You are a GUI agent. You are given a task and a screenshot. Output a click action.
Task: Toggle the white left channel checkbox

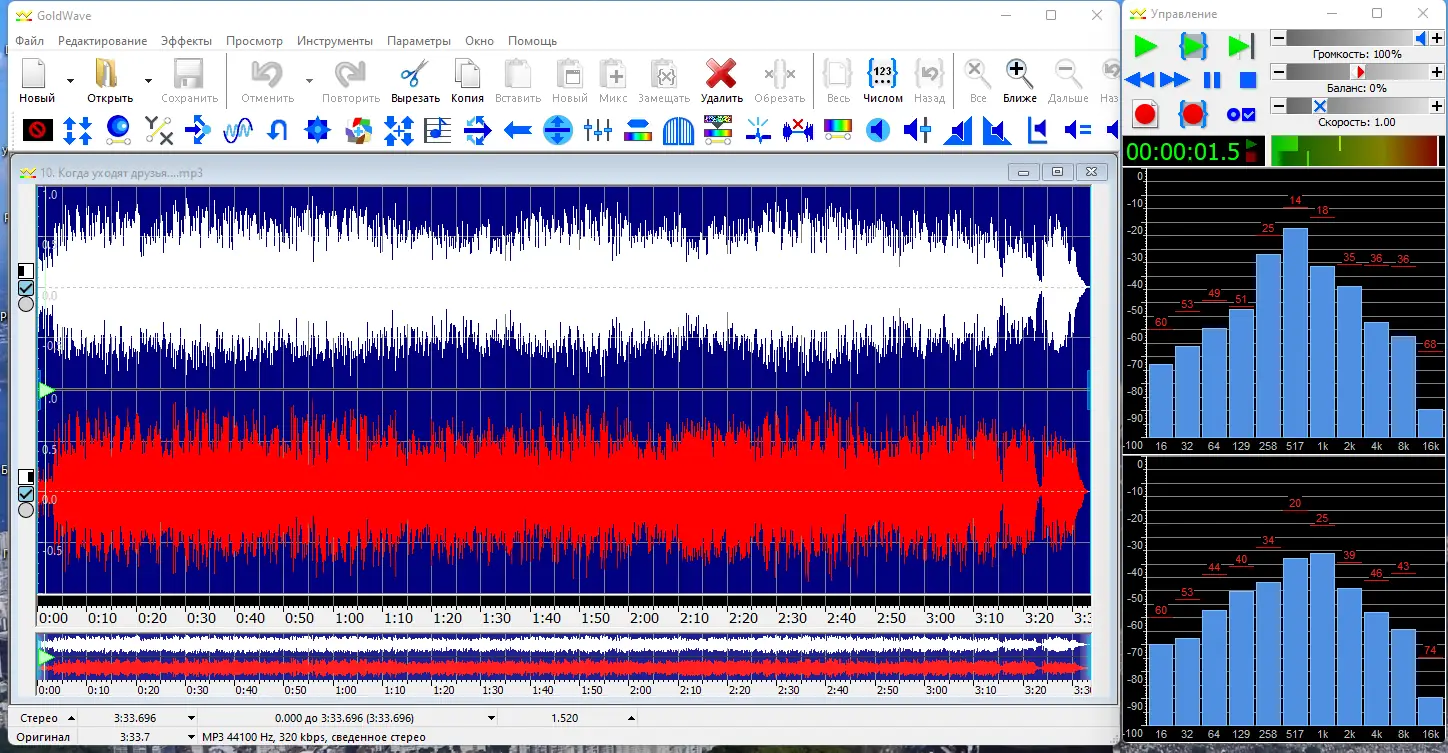pyautogui.click(x=26, y=288)
